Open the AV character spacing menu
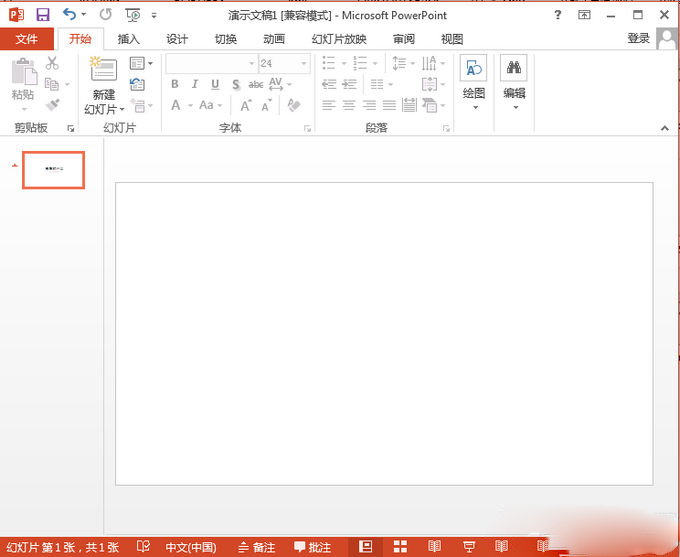This screenshot has width=680, height=557. (x=280, y=84)
